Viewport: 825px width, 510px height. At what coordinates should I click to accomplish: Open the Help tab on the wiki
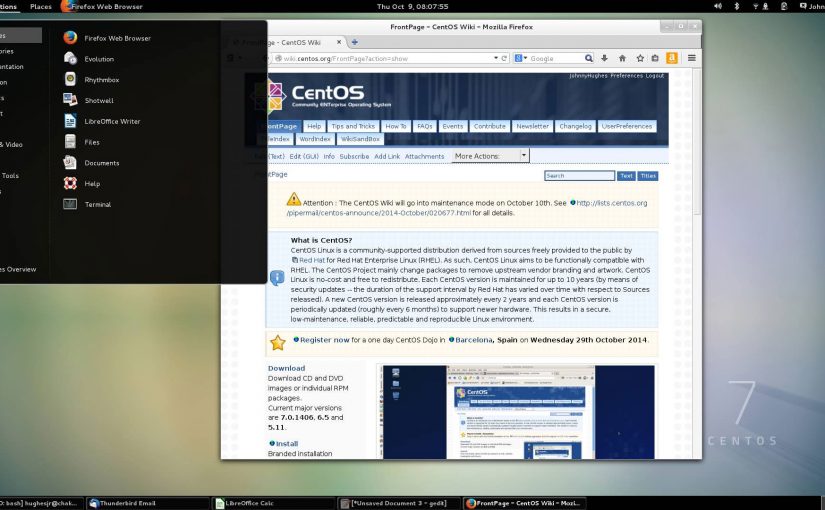coord(314,126)
